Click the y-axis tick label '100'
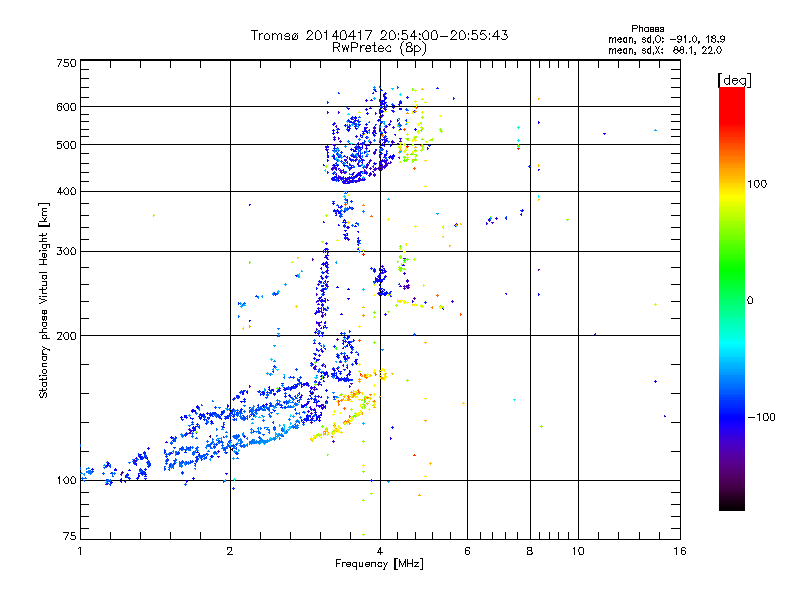Viewport: 800px width, 600px height. [x=66, y=481]
